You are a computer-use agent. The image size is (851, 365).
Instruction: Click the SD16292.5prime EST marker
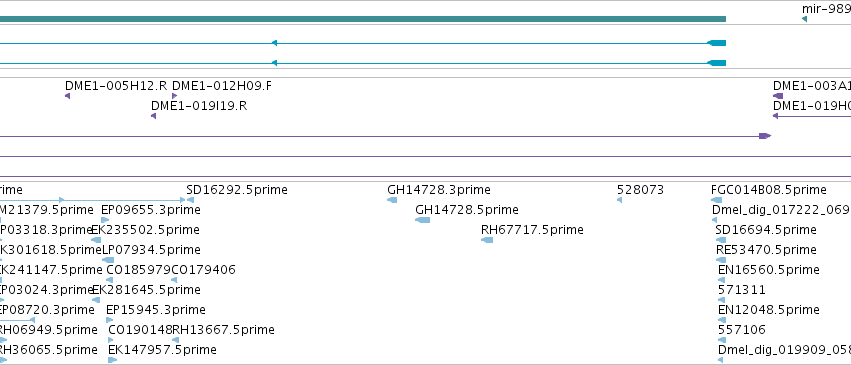click(x=190, y=200)
